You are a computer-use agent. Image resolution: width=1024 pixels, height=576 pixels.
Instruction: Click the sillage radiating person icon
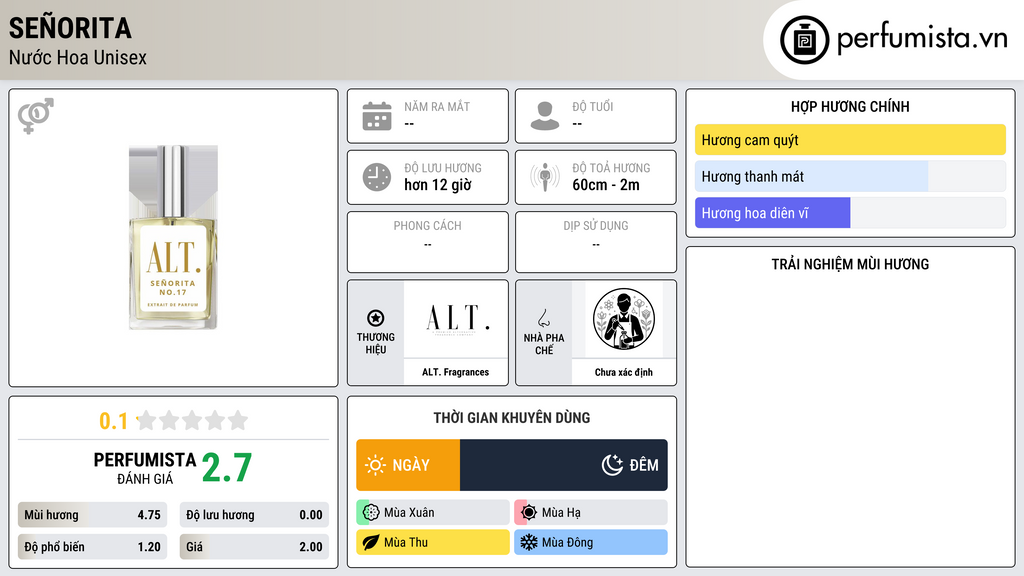point(545,177)
